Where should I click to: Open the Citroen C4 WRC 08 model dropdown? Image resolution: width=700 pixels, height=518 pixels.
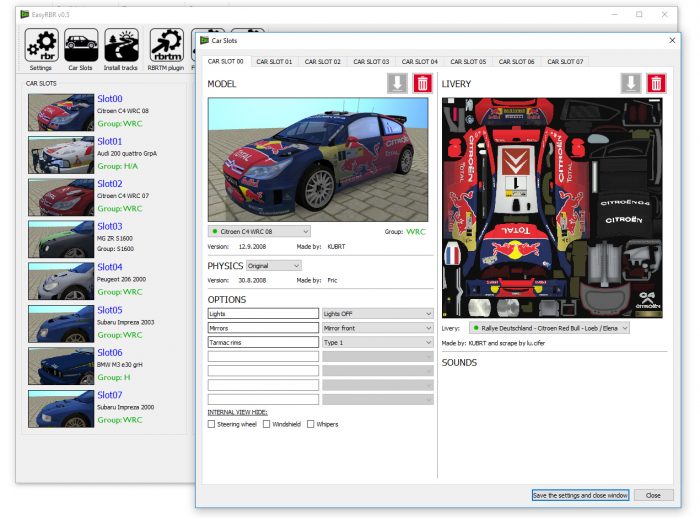[259, 231]
